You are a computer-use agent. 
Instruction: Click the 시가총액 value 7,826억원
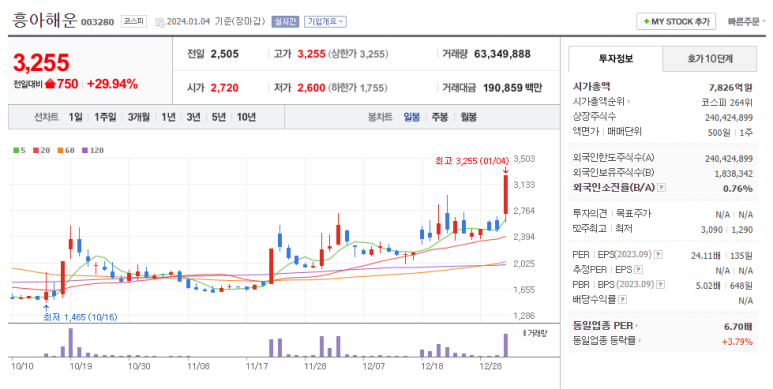pos(731,88)
